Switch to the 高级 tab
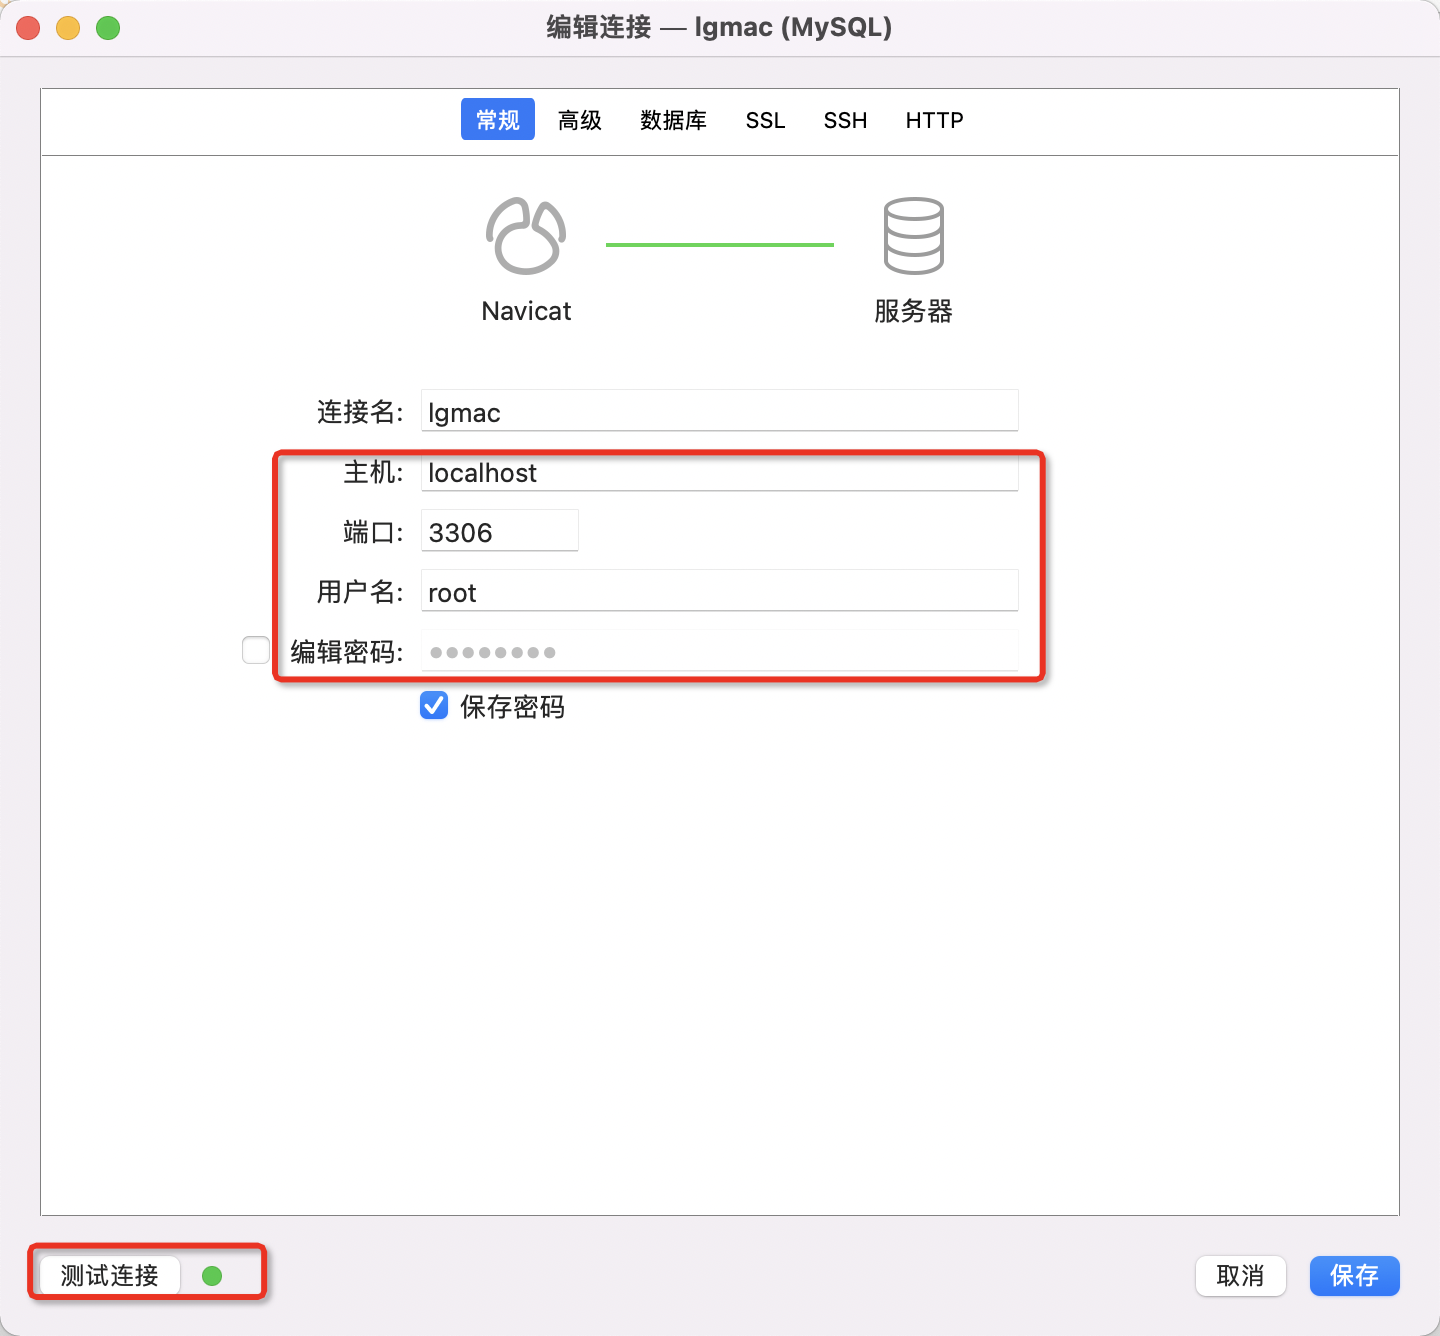 pyautogui.click(x=579, y=120)
